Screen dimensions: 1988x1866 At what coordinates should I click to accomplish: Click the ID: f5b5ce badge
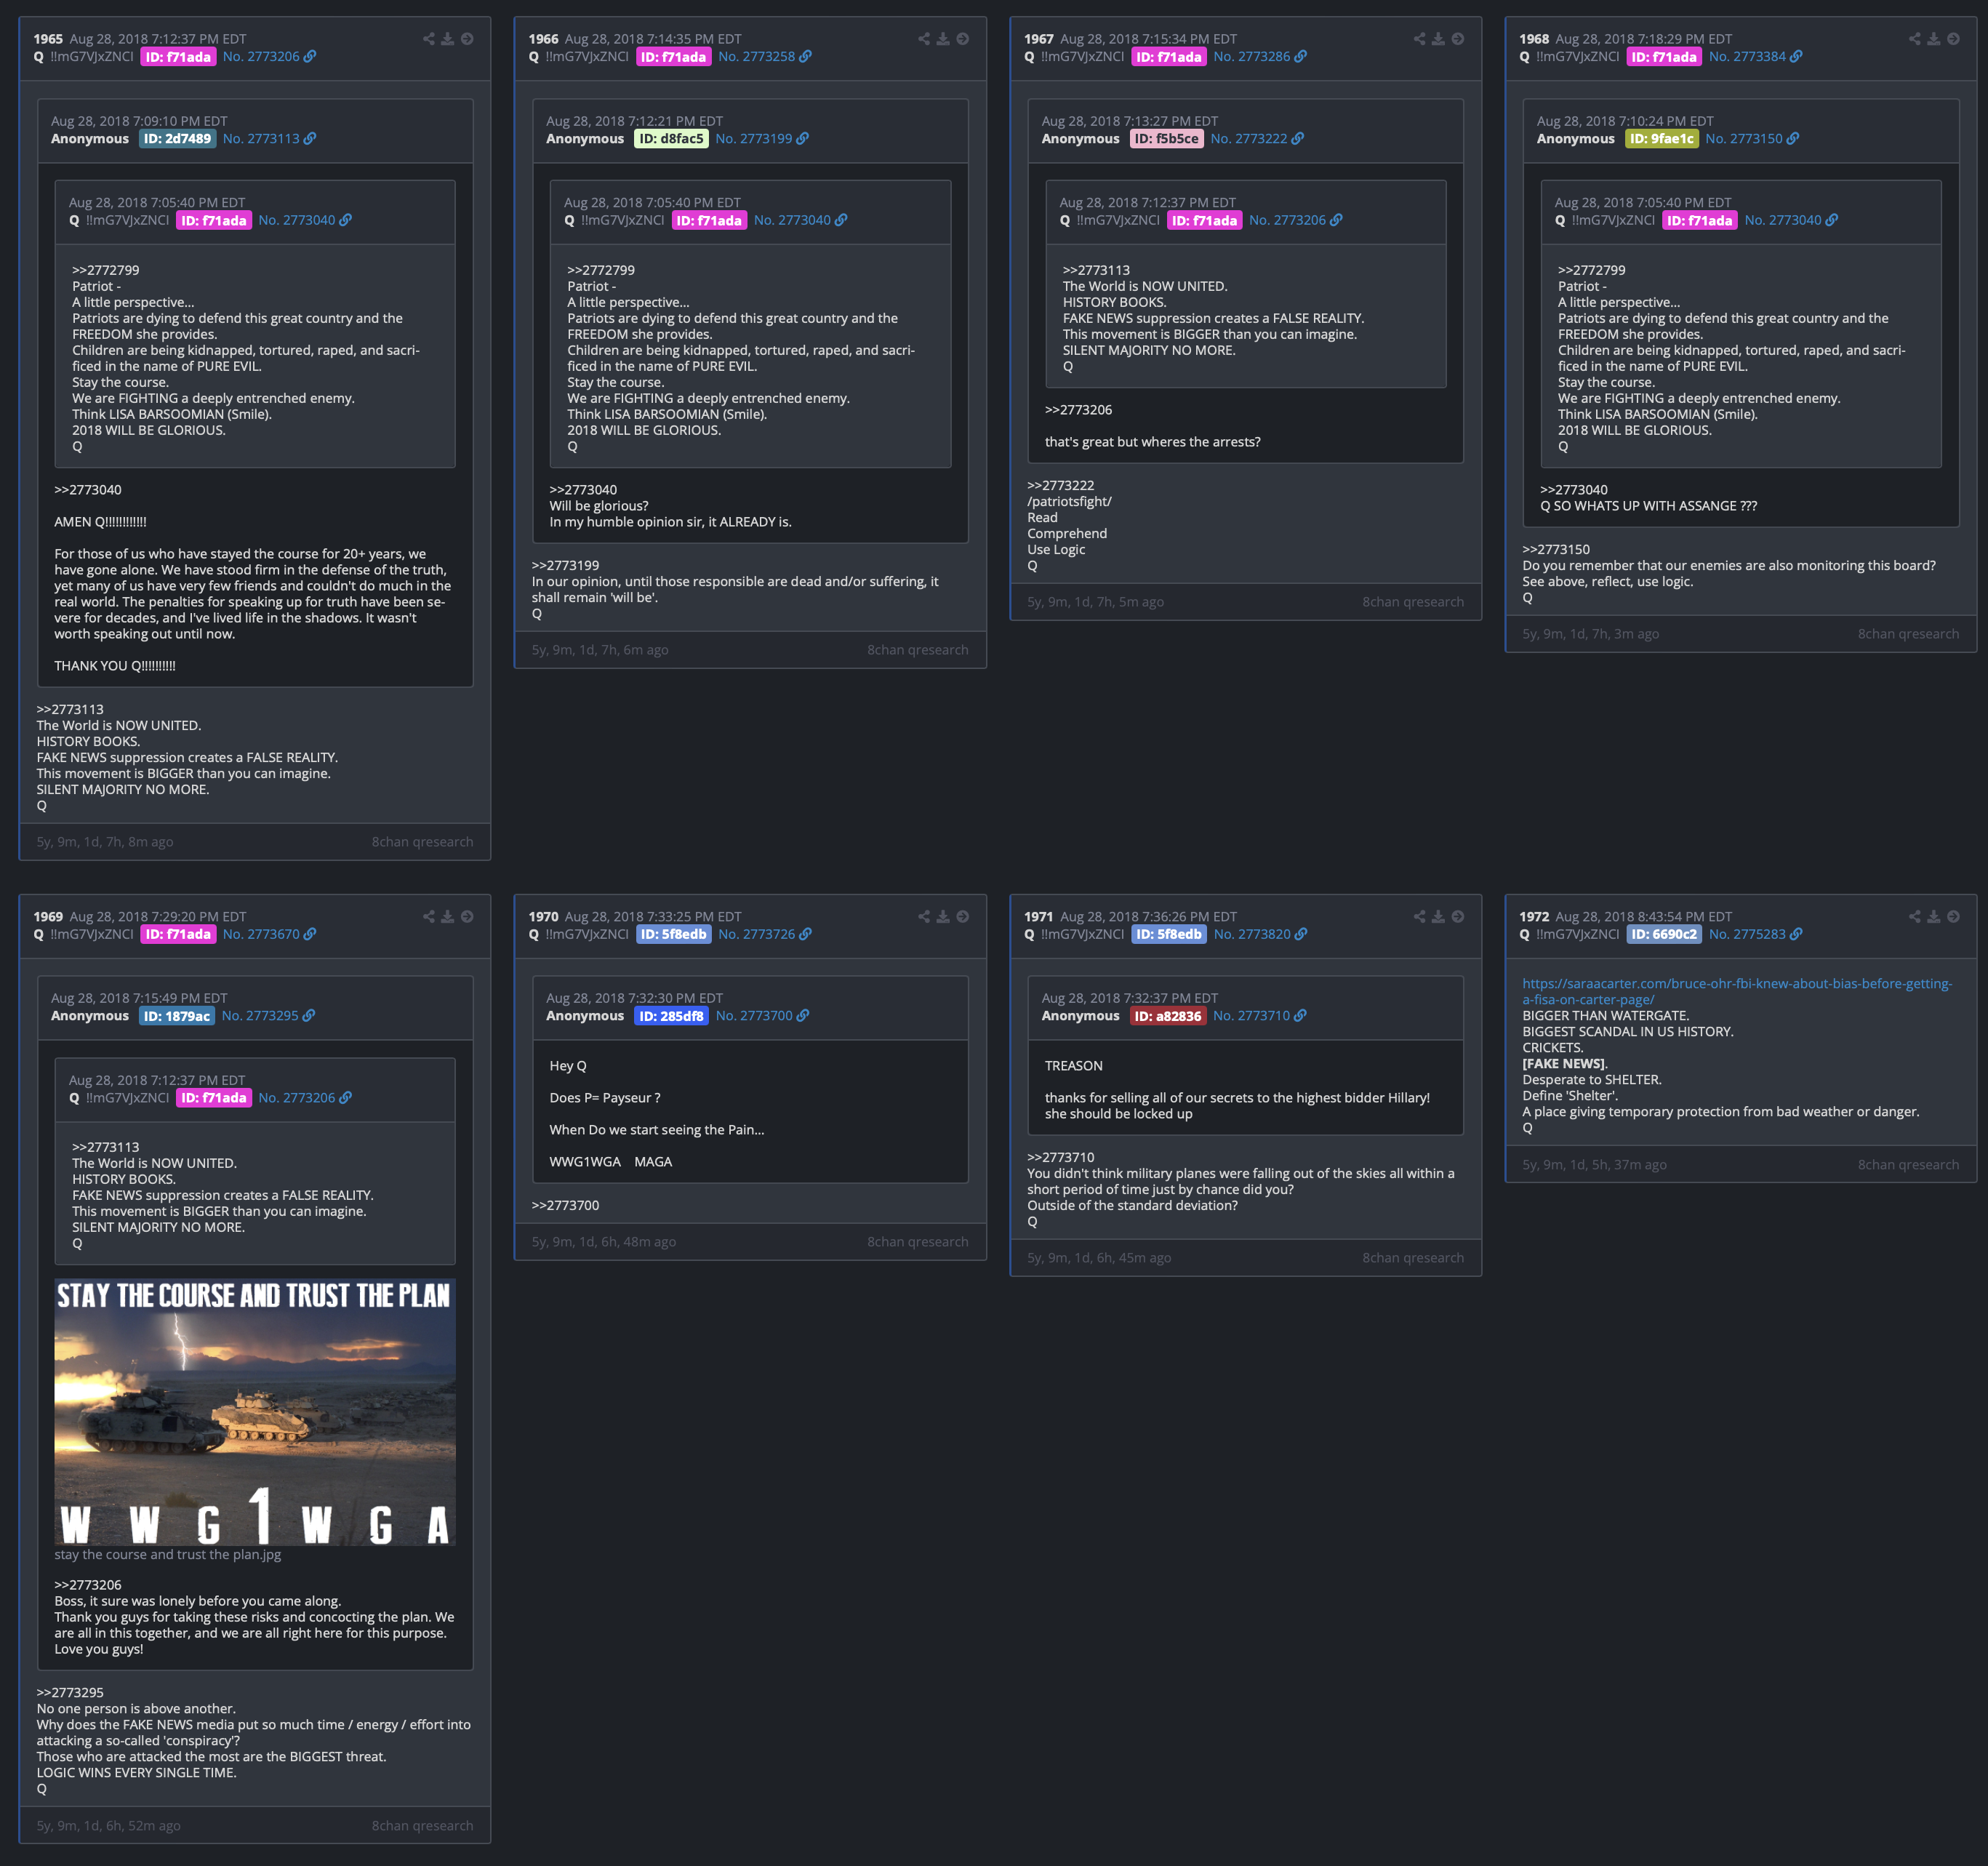pos(1167,139)
